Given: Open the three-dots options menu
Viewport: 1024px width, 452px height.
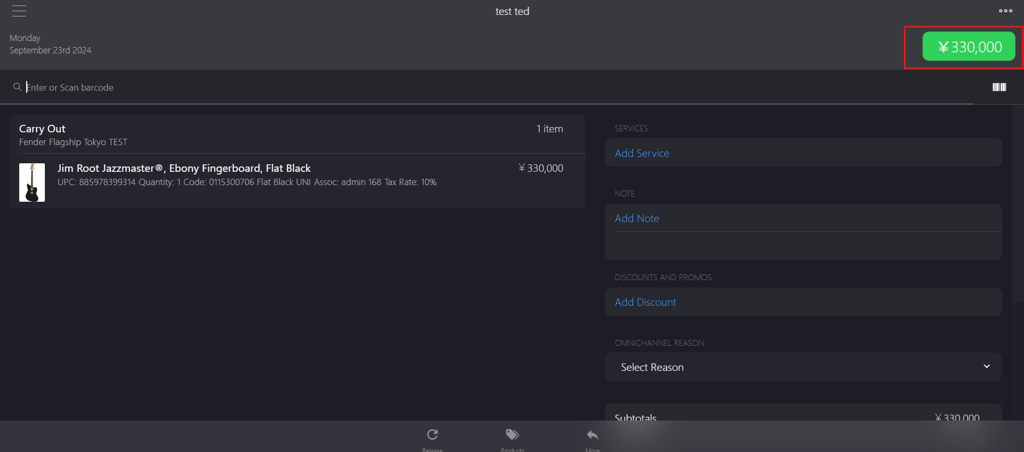Looking at the screenshot, I should (x=1005, y=10).
